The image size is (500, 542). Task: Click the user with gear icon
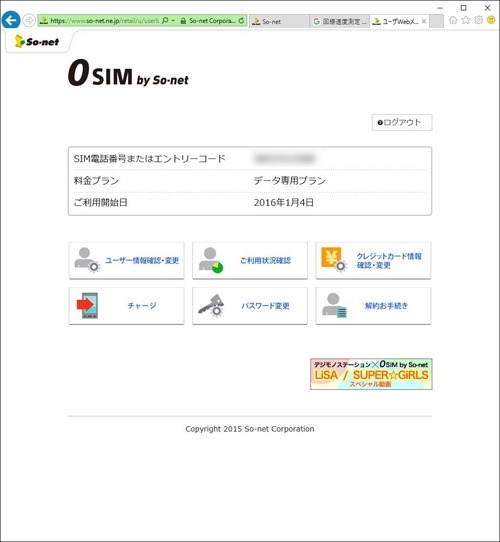click(x=87, y=260)
